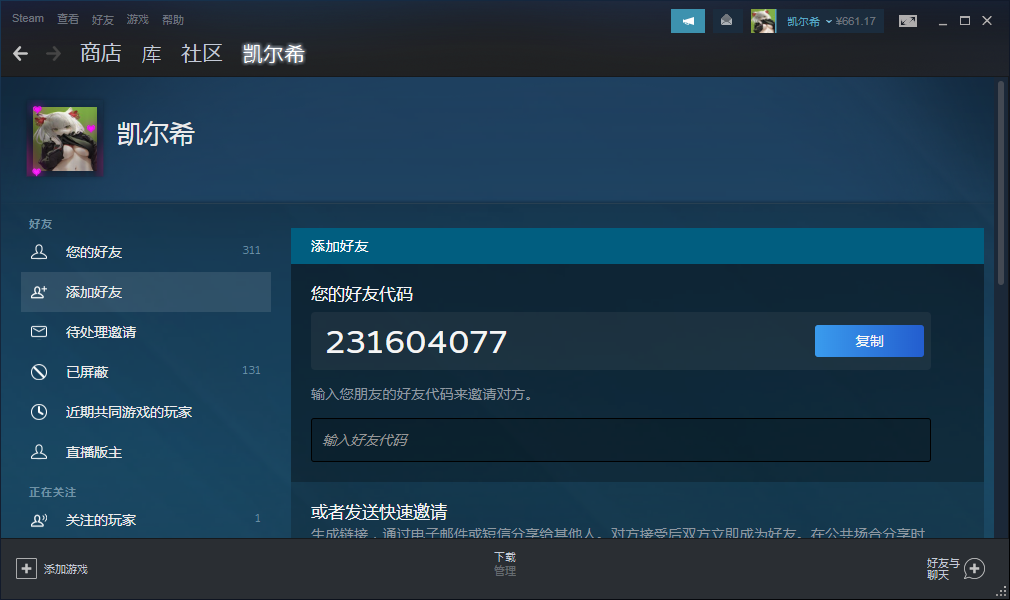This screenshot has height=600, width=1010.
Task: Click the large profile avatar image
Action: point(65,139)
